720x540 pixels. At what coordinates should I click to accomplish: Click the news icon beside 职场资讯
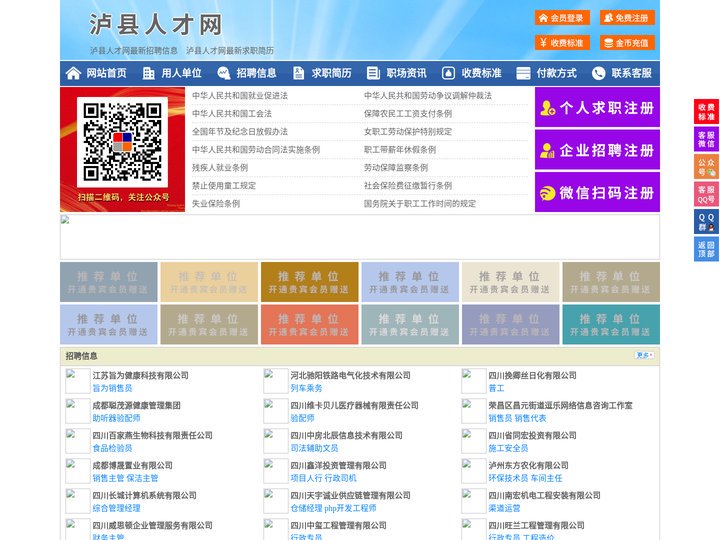point(373,73)
